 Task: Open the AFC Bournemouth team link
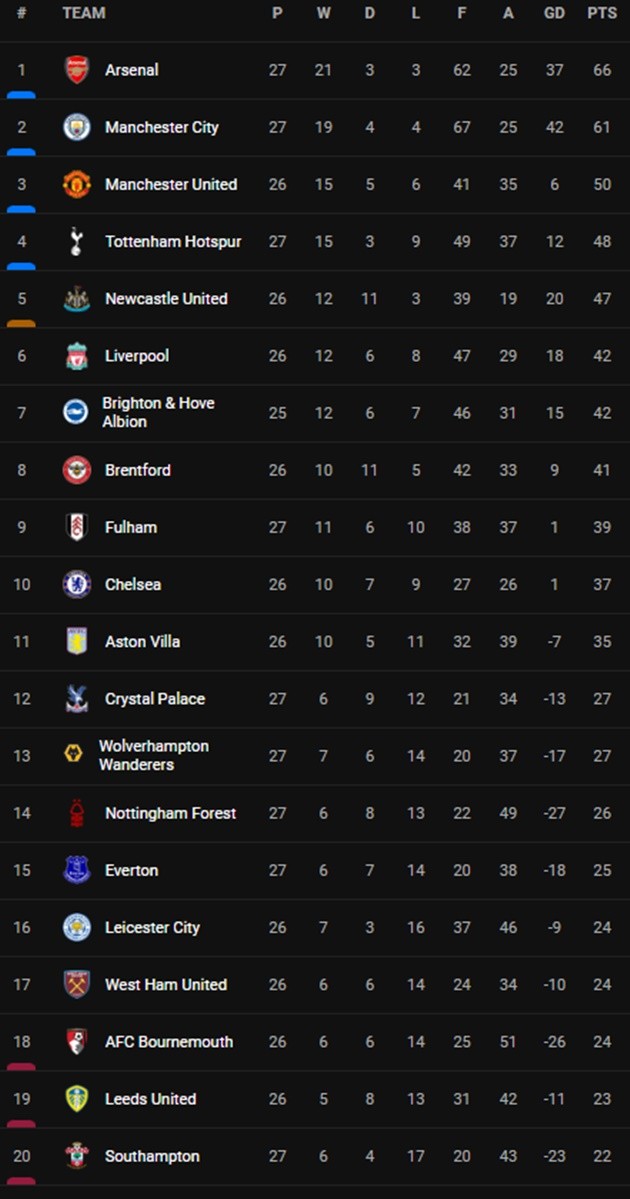168,1041
